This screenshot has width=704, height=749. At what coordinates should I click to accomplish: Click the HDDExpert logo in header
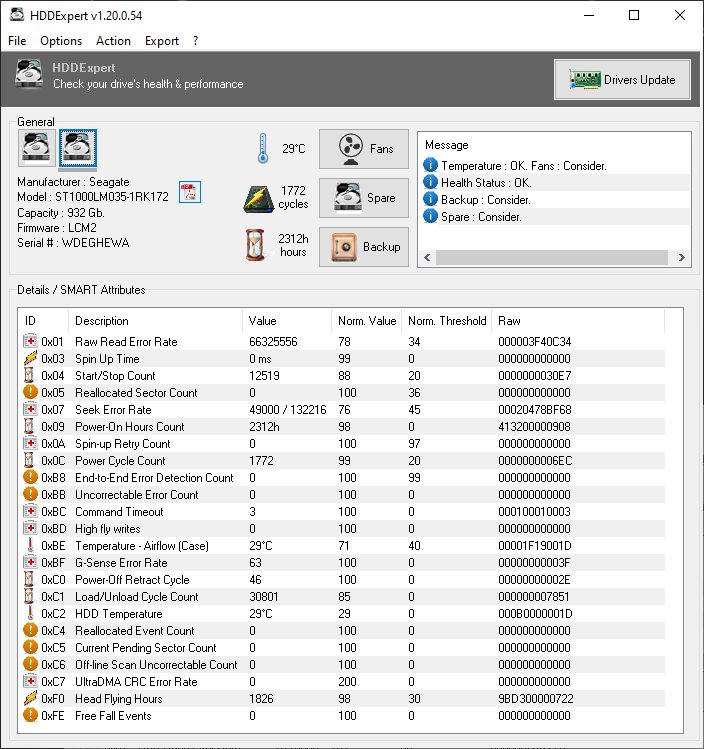tap(29, 78)
